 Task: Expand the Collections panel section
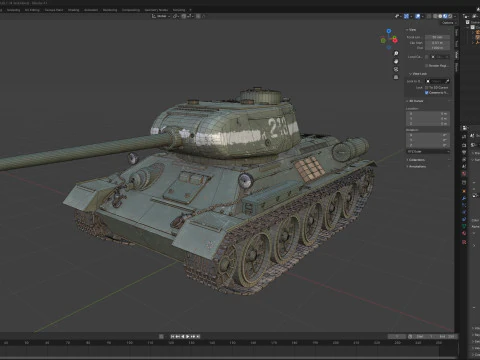pos(415,160)
